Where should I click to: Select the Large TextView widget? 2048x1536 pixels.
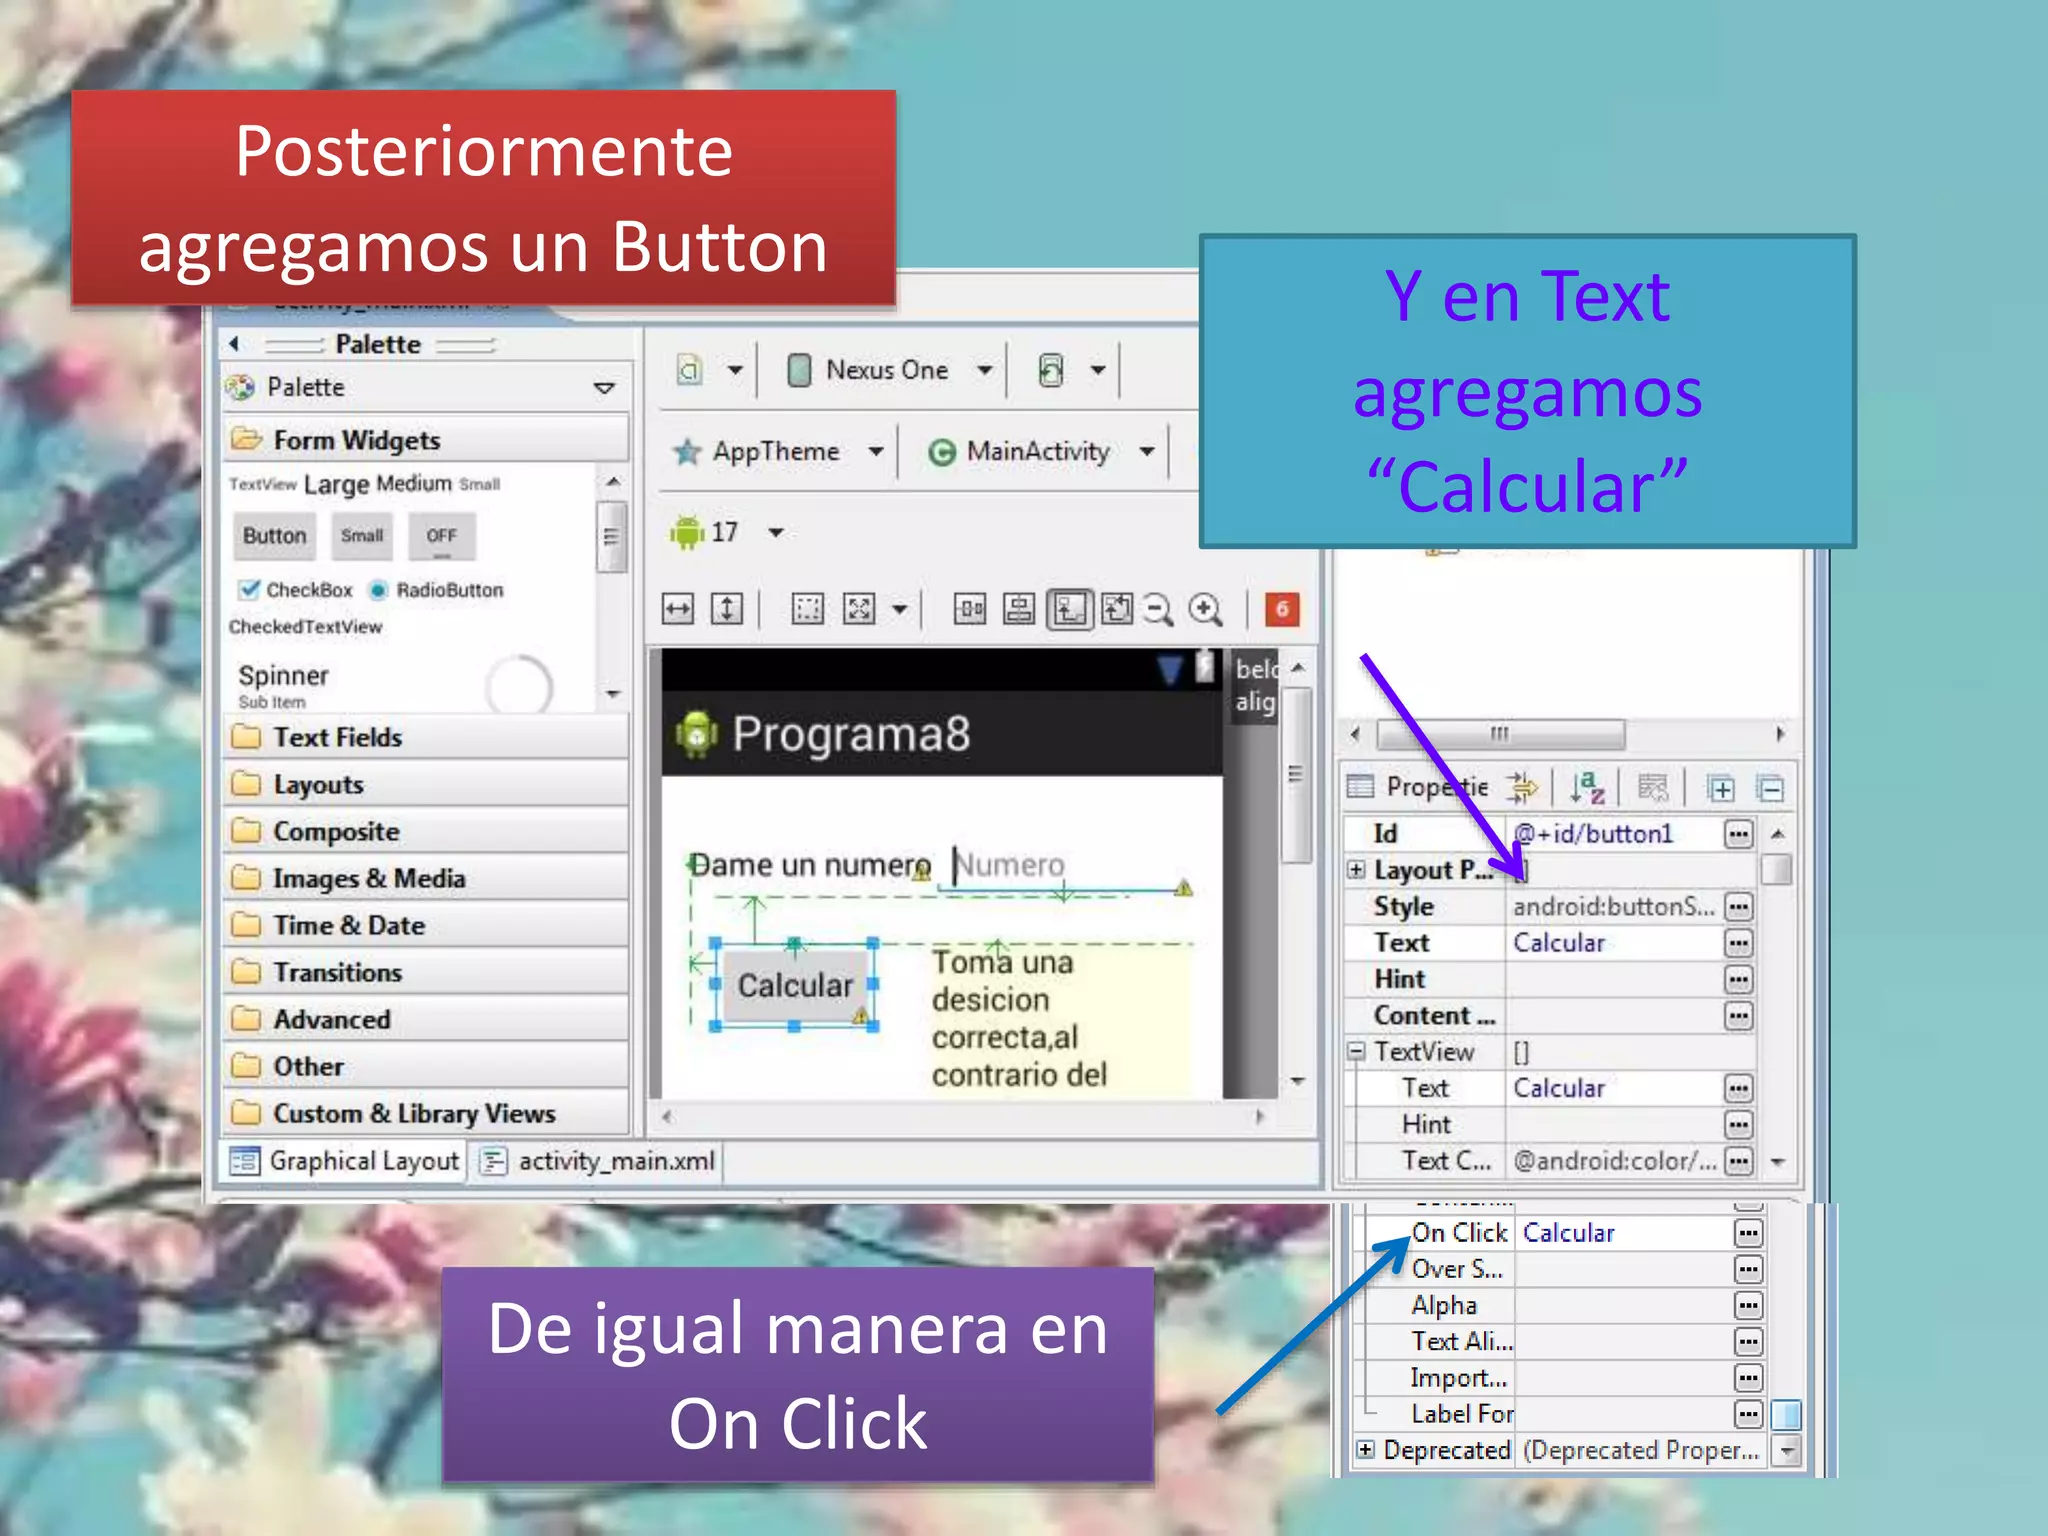337,485
